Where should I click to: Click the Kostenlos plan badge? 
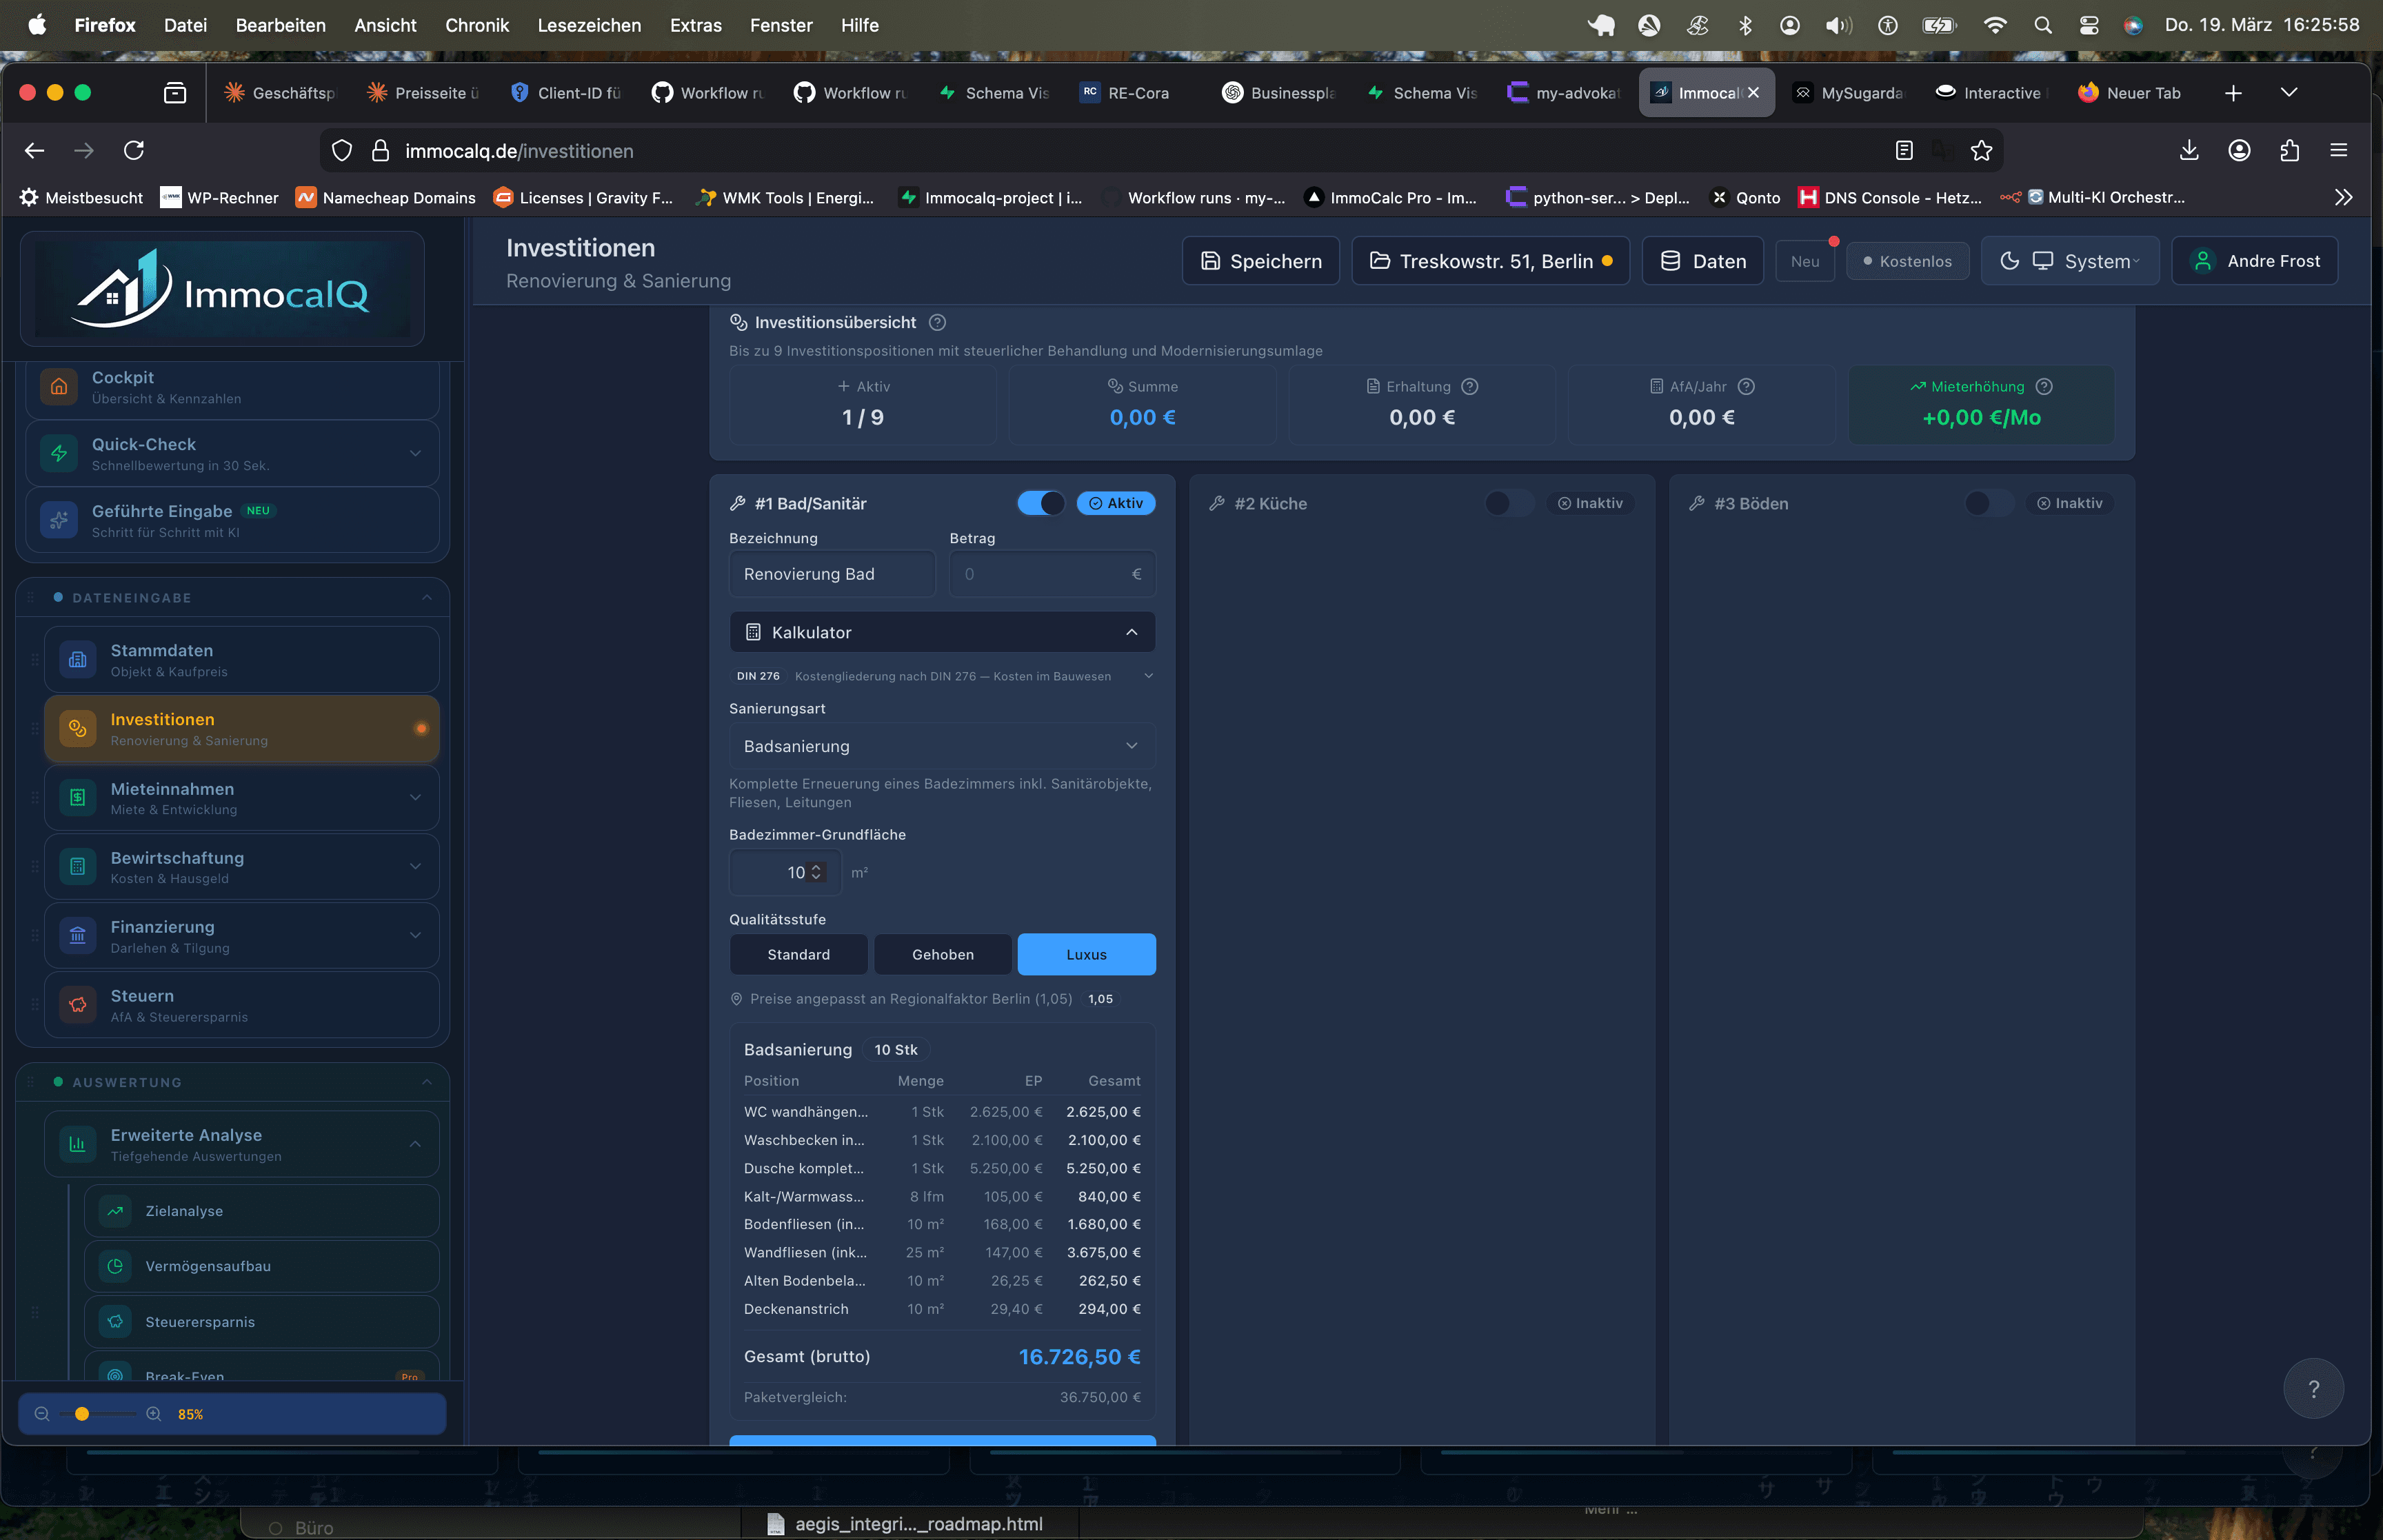click(1907, 261)
